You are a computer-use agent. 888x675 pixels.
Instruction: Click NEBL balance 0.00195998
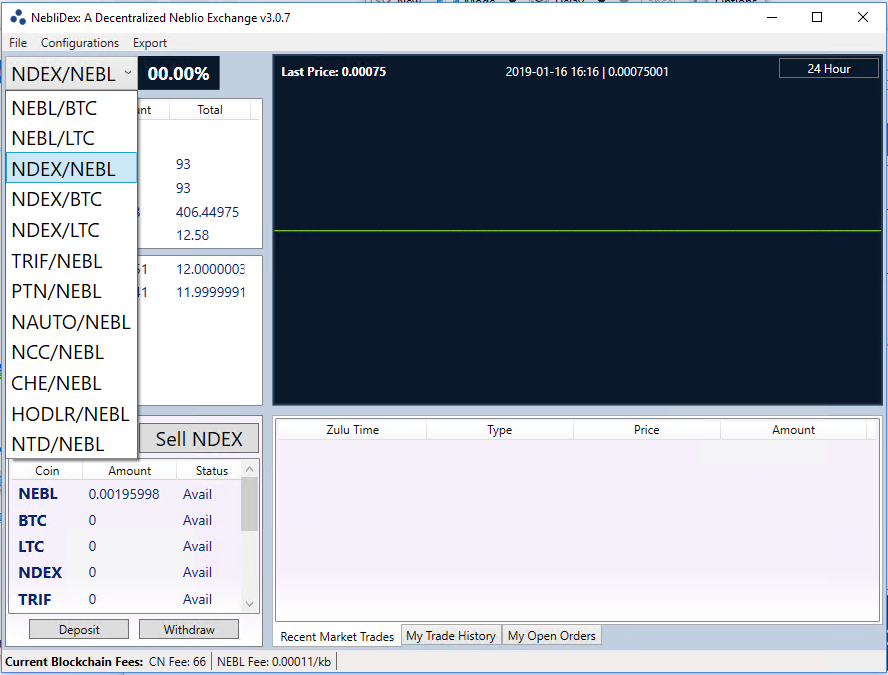tap(124, 494)
